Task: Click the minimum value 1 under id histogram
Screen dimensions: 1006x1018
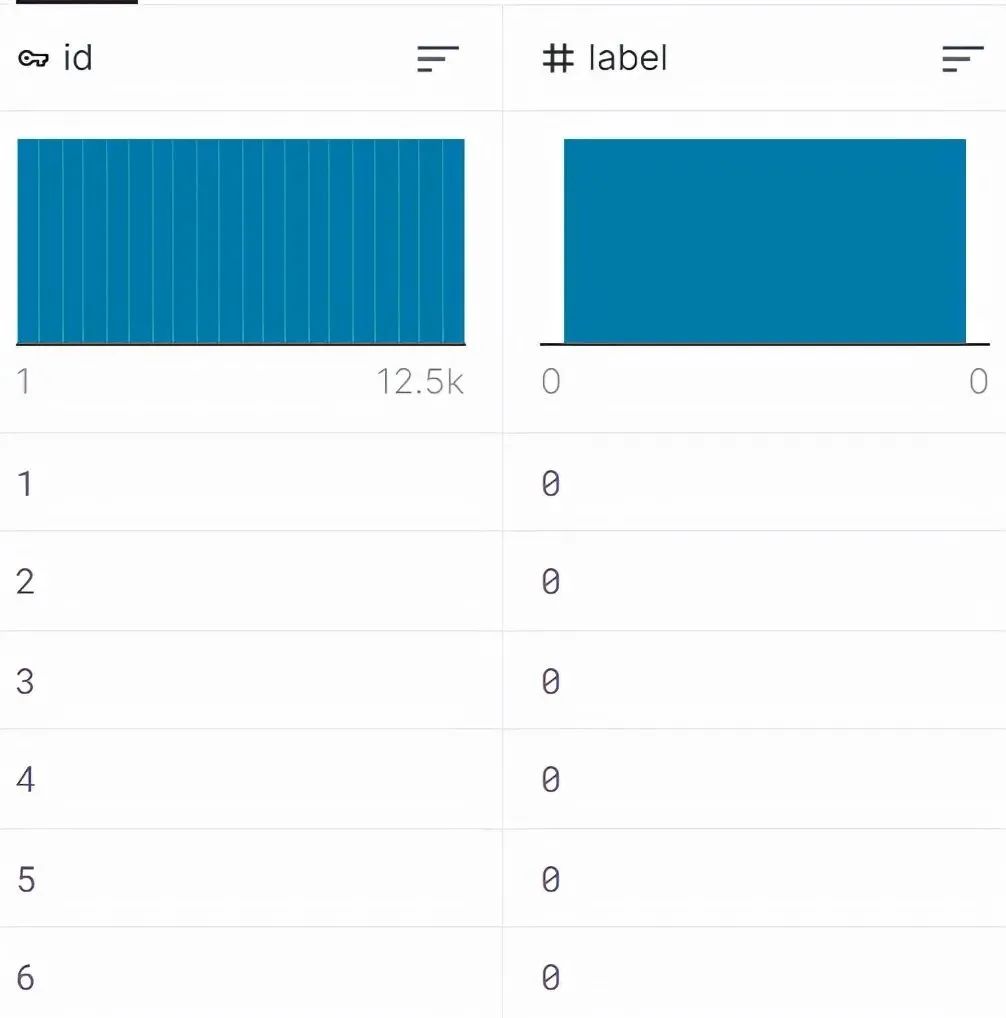Action: 23,382
